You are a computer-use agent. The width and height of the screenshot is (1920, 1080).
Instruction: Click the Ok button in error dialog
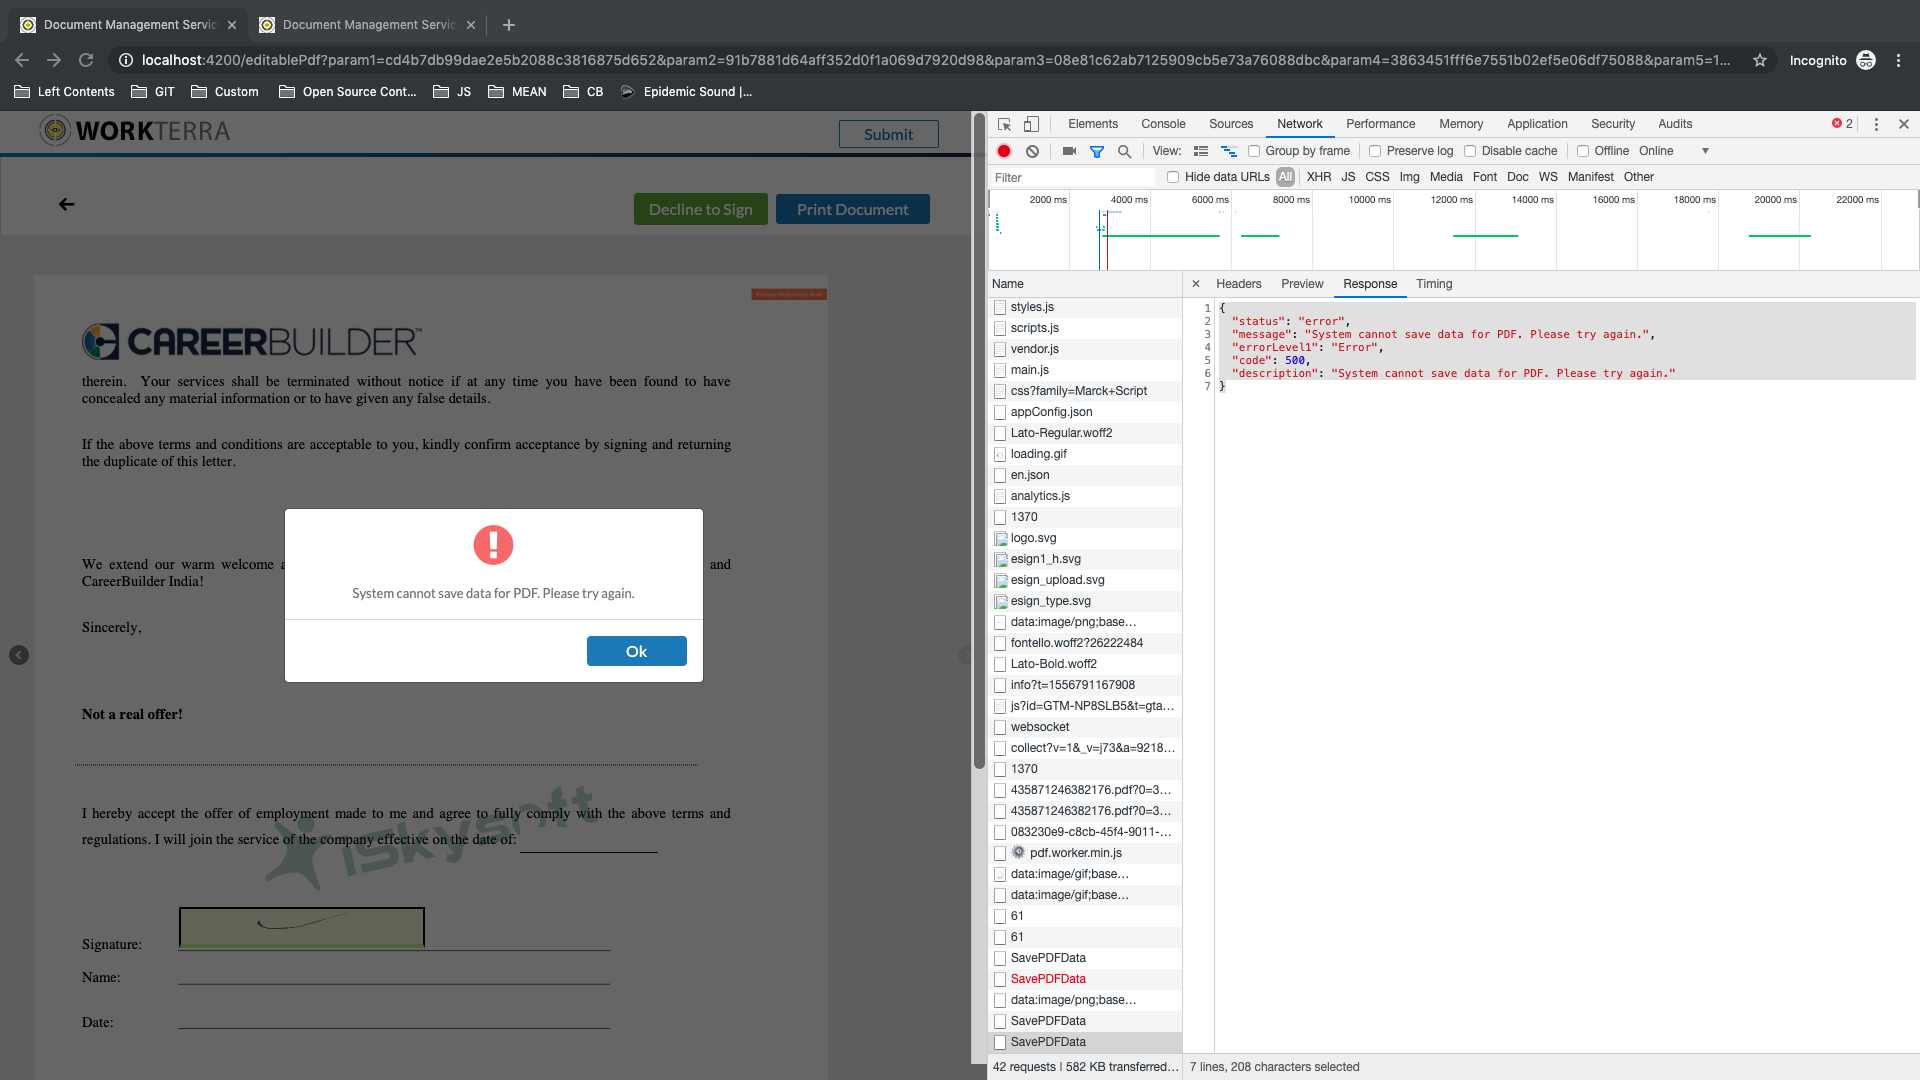[x=636, y=651]
